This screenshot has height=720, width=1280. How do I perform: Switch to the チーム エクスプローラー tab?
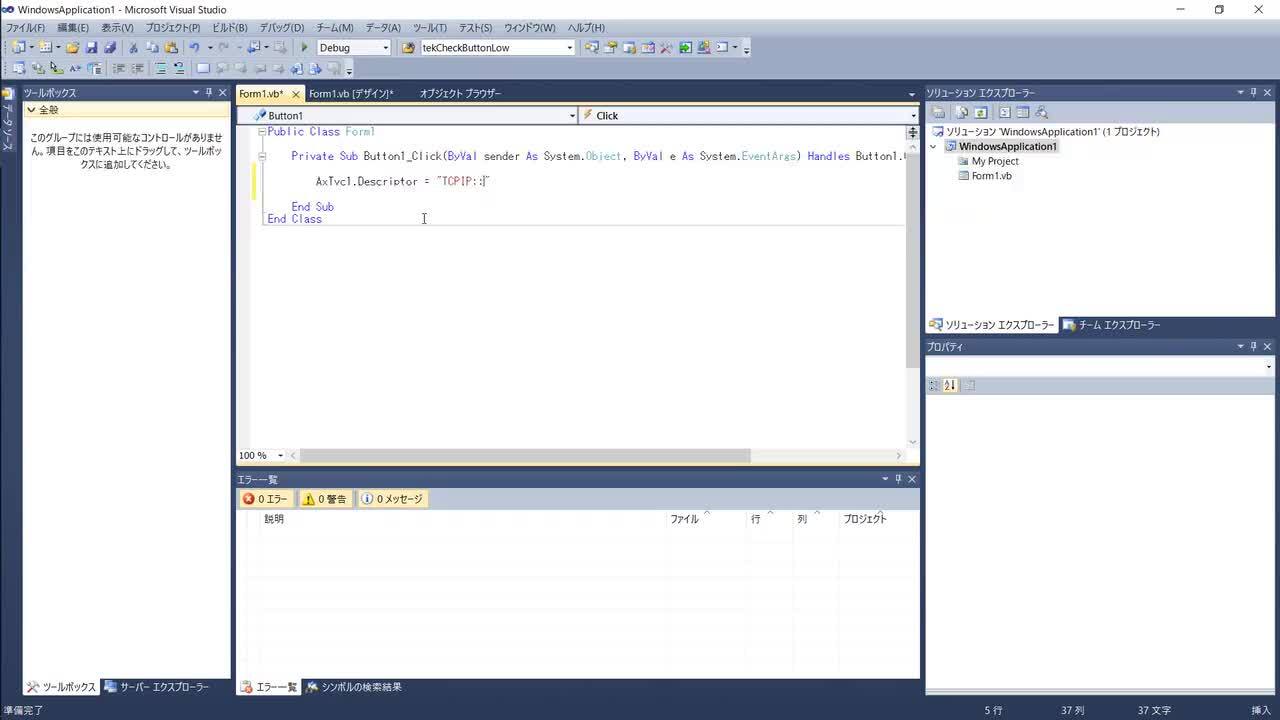click(x=1111, y=325)
